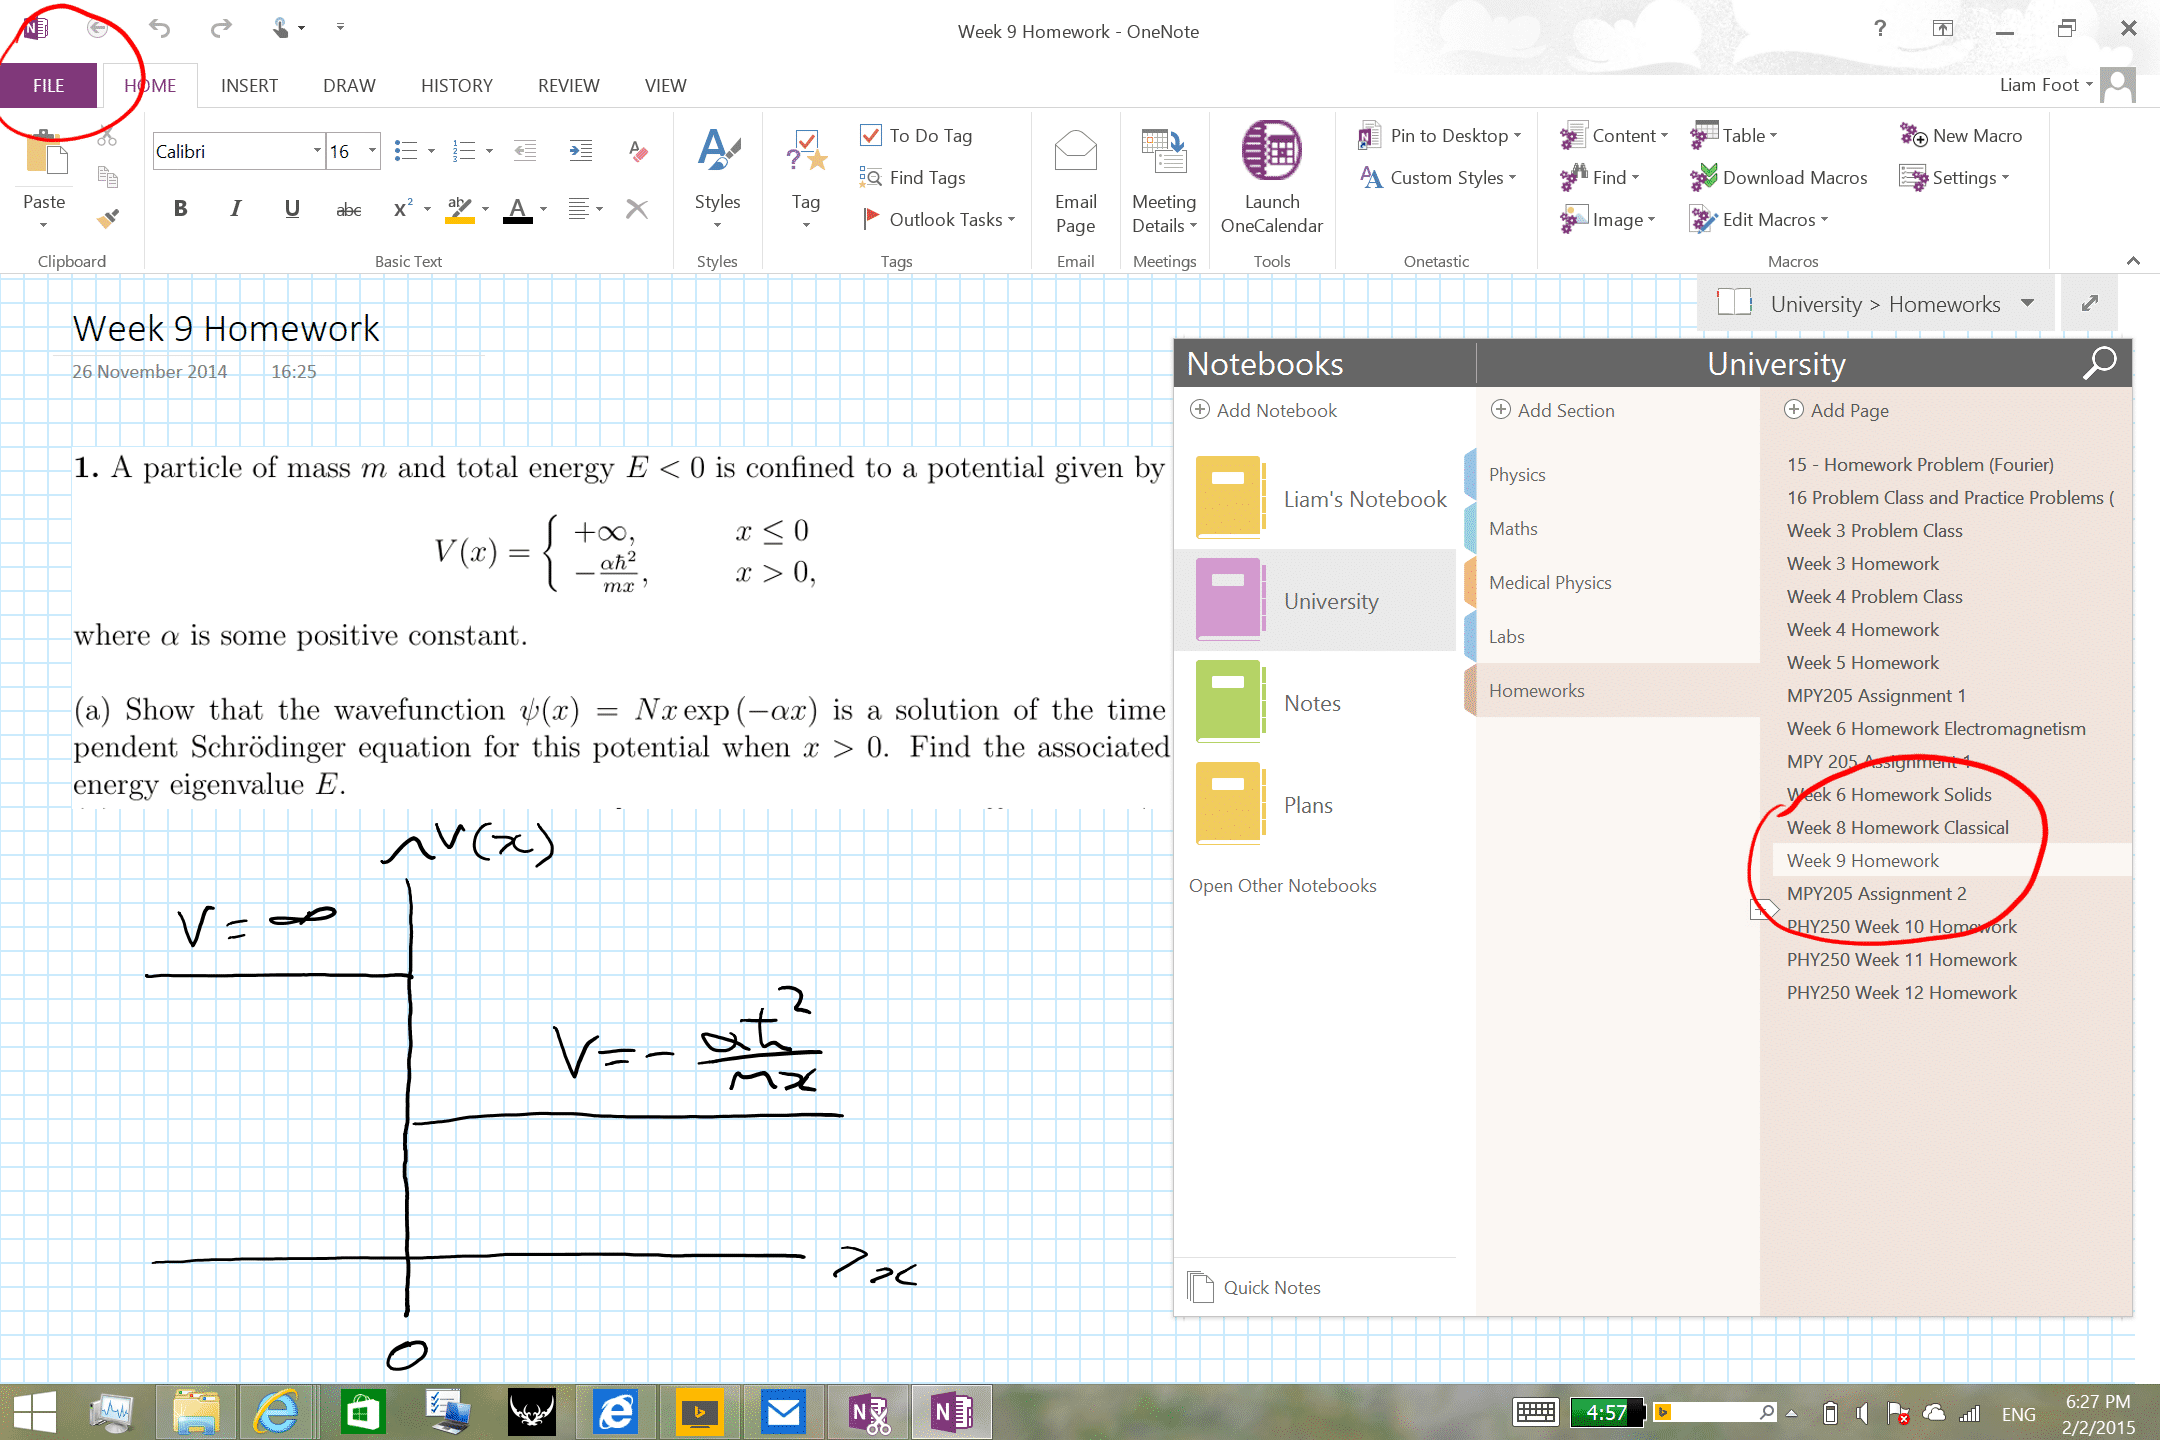Viewport: 2160px width, 1440px height.
Task: Decrease the paragraph indent
Action: [525, 151]
